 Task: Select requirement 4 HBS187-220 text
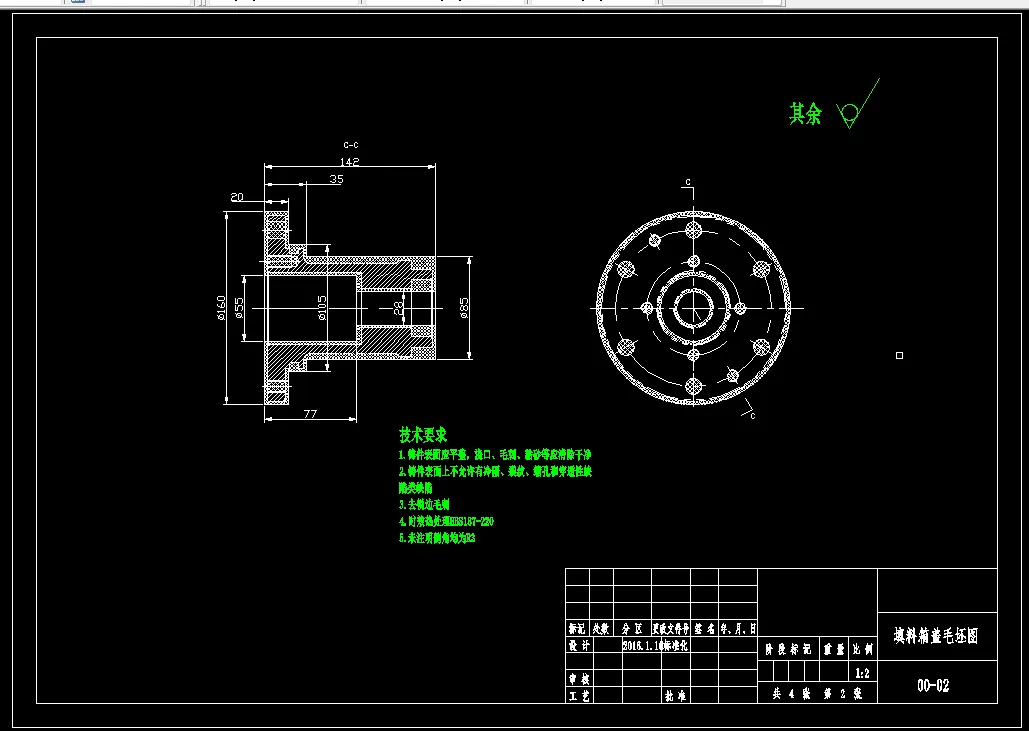pyautogui.click(x=446, y=522)
